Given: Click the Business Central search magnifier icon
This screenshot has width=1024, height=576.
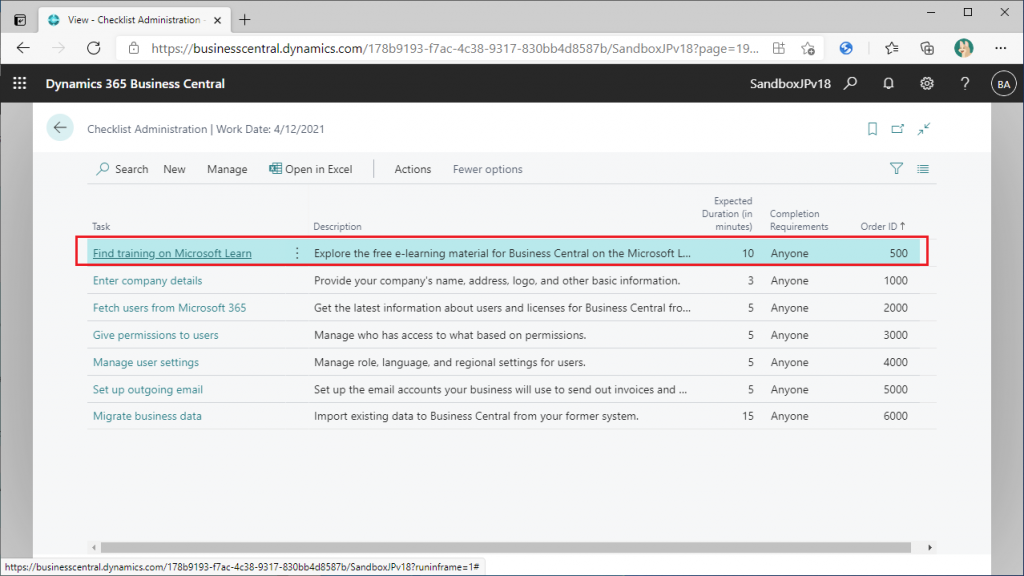Looking at the screenshot, I should click(x=850, y=84).
